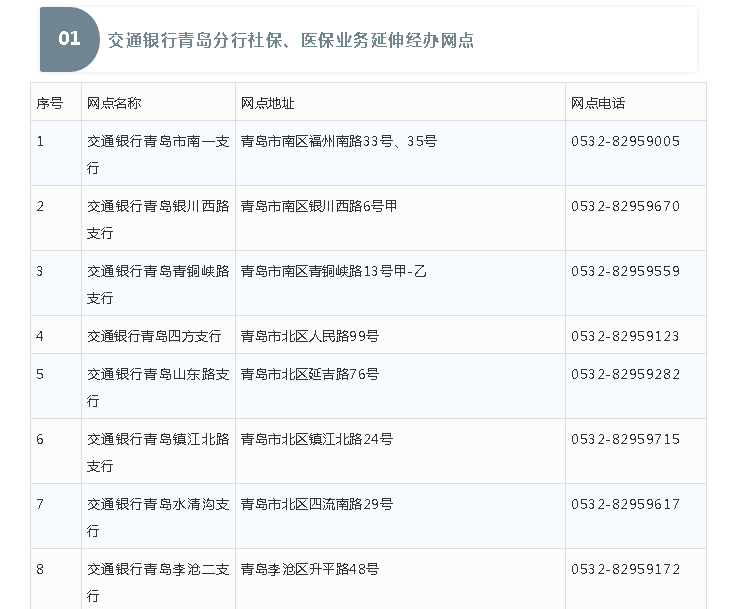Click phone number 0532-82959559
The image size is (732, 609).
625,271
